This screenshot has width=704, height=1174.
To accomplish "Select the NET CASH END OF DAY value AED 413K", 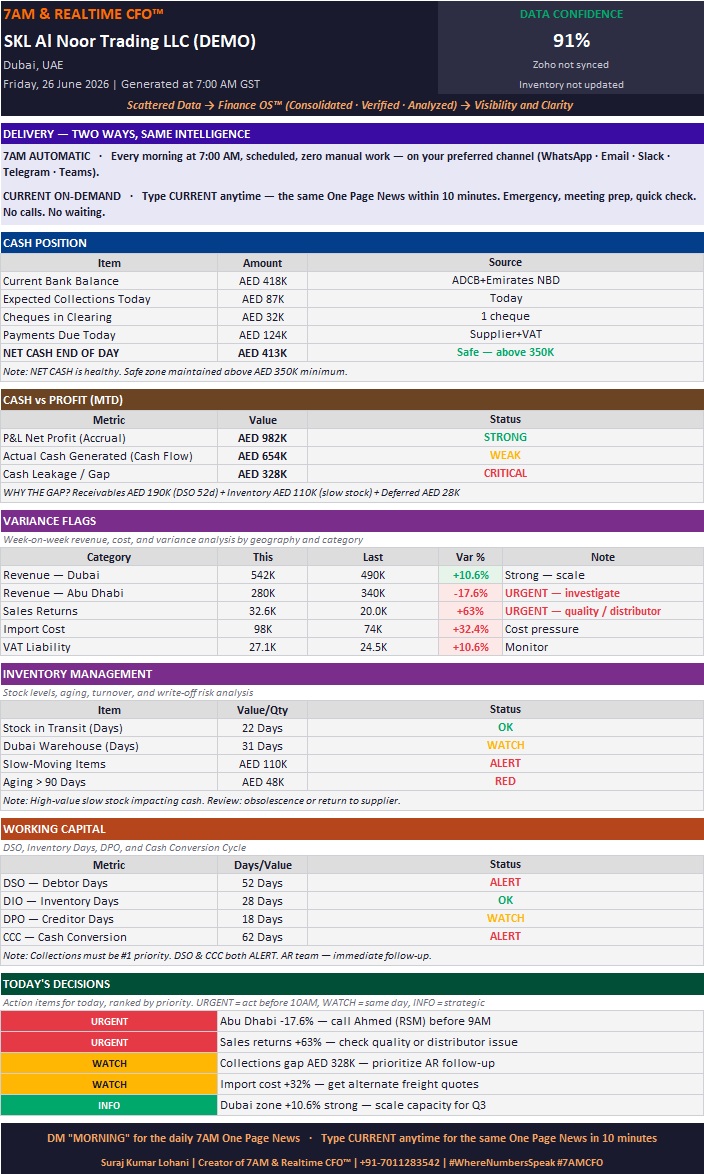I will [262, 353].
